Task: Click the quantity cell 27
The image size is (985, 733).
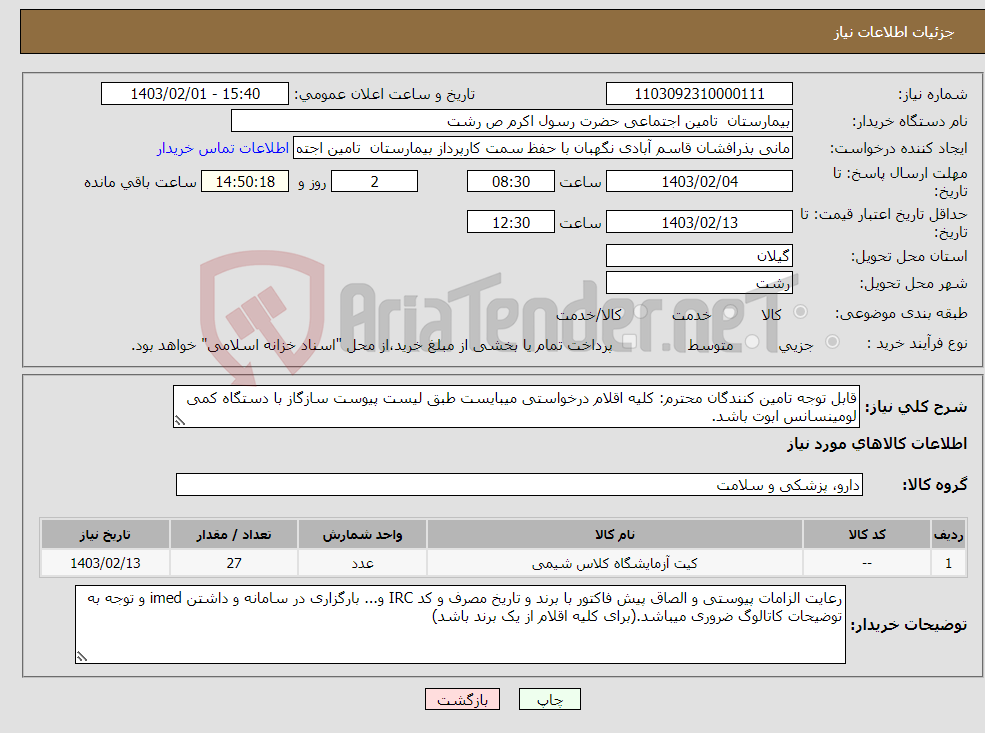Action: click(234, 563)
